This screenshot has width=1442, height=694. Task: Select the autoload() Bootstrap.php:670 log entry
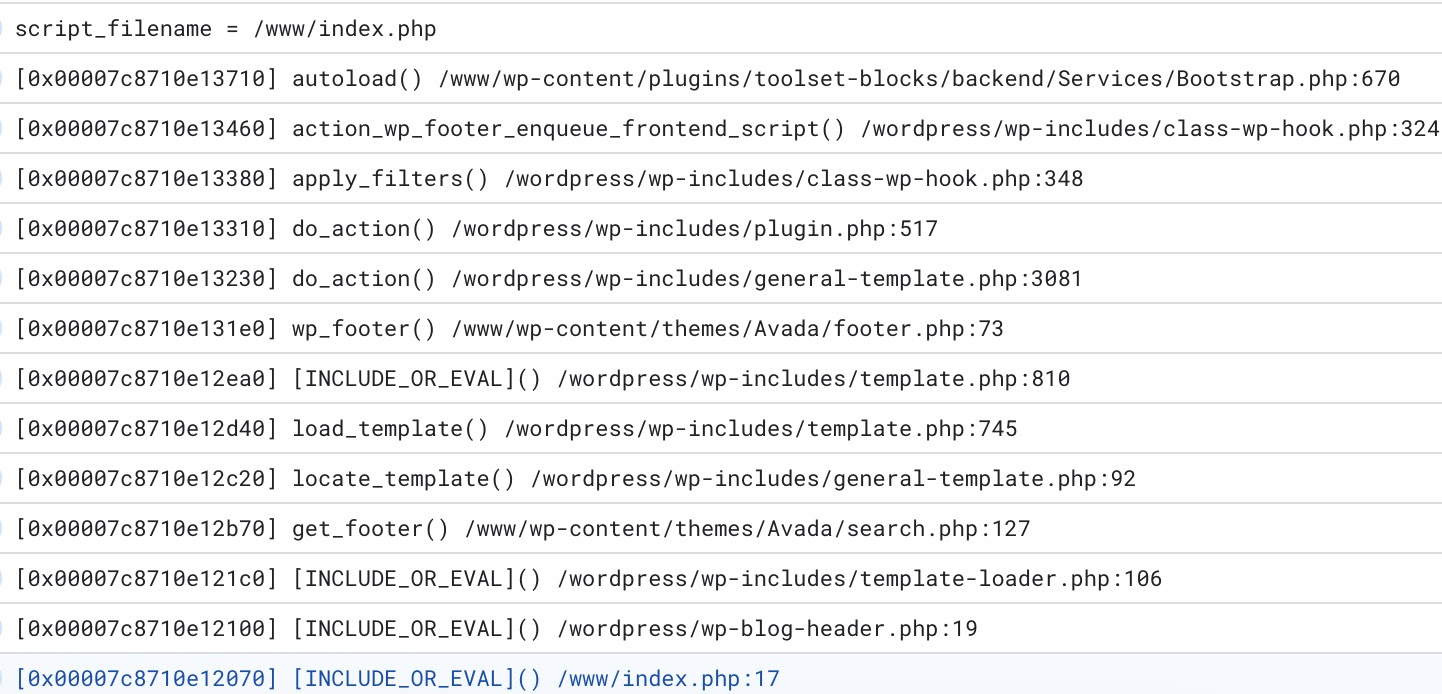pos(721,79)
